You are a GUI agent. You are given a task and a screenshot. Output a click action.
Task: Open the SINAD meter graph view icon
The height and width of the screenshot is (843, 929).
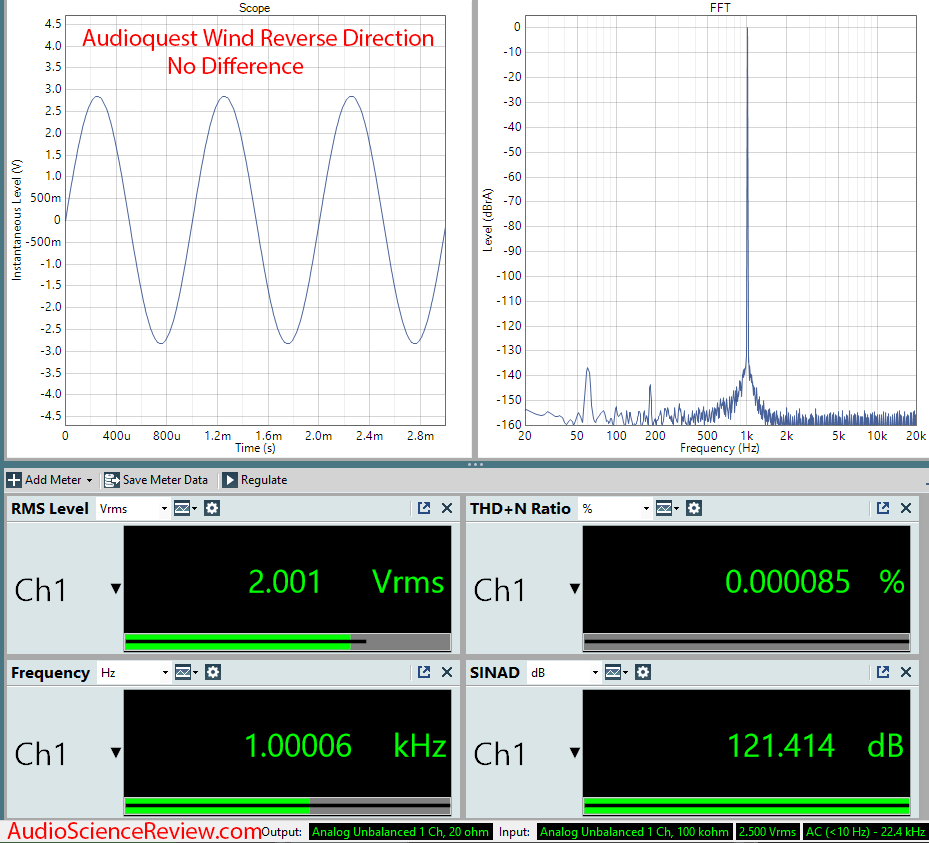tap(616, 672)
